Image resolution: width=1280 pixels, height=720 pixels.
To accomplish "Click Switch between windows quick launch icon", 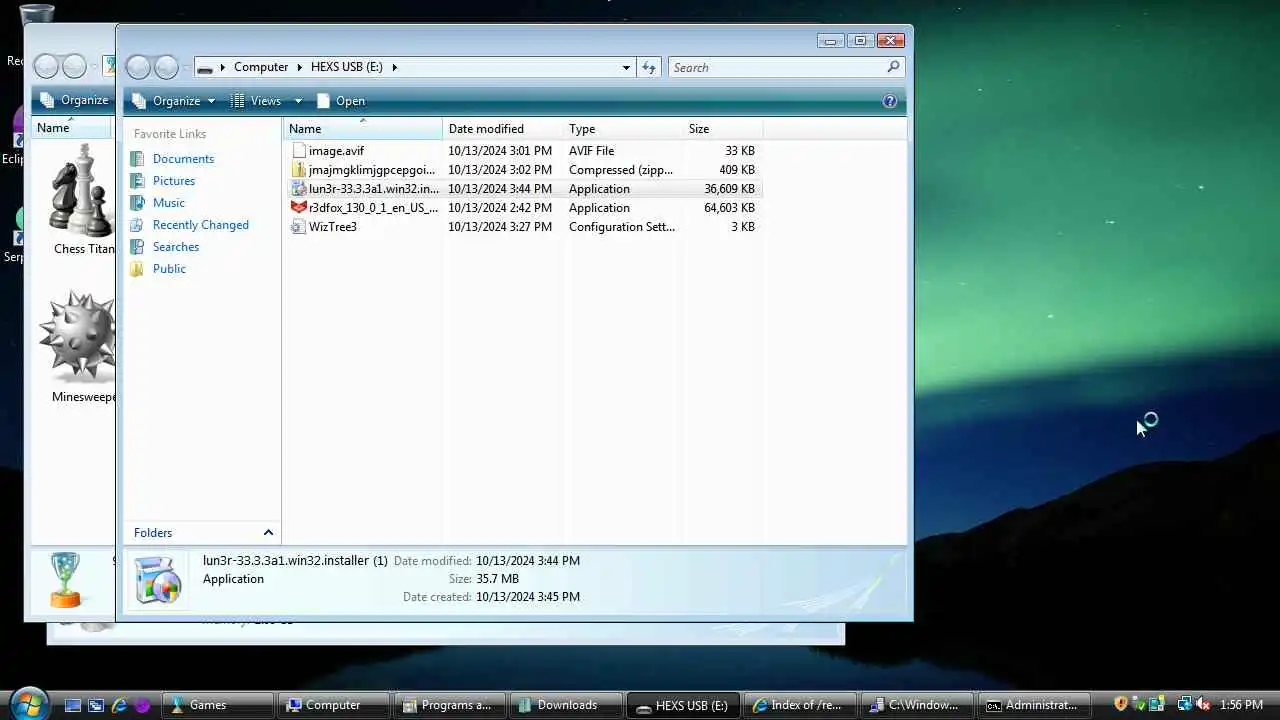I will click(96, 705).
